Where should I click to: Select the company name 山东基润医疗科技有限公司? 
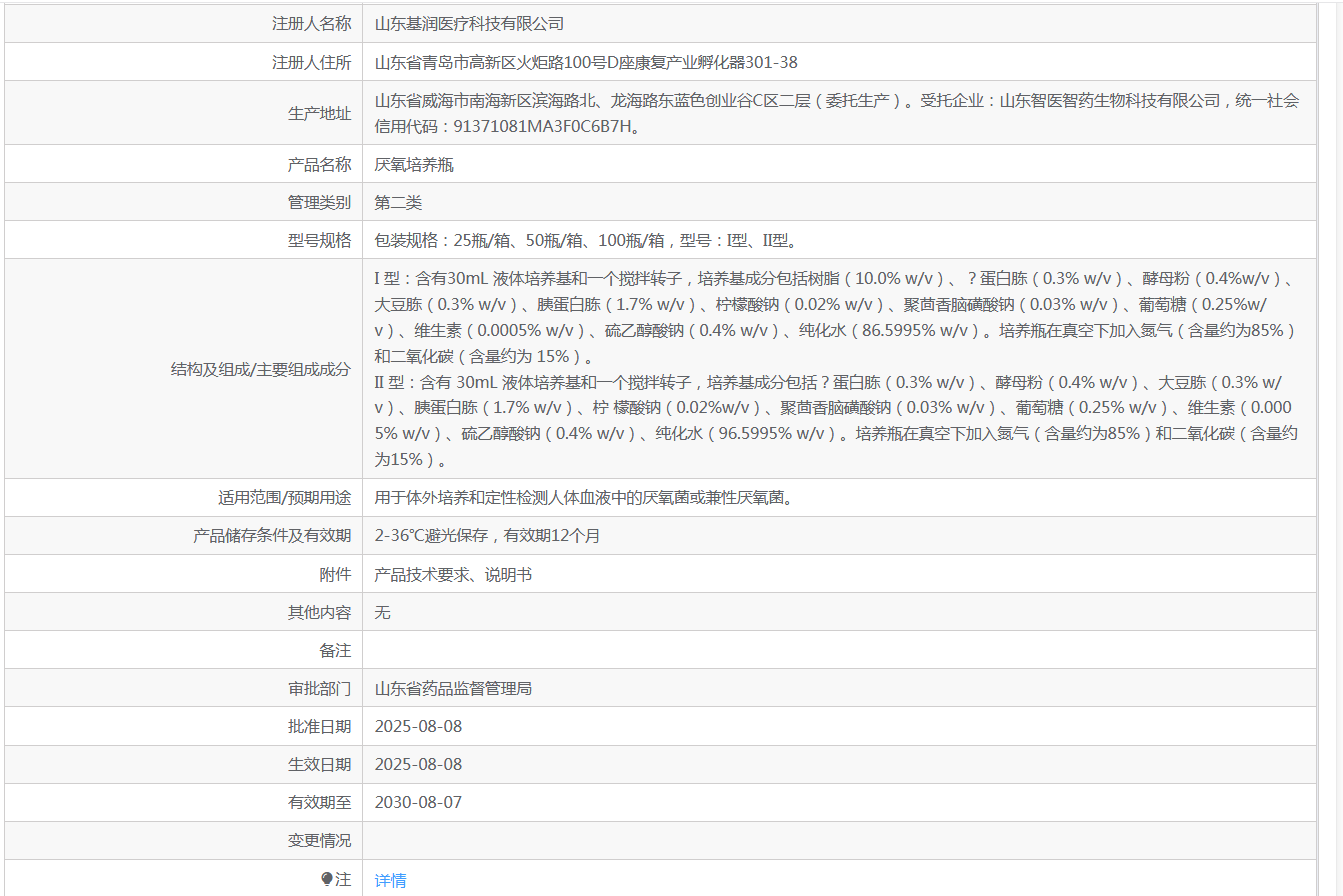coord(469,24)
